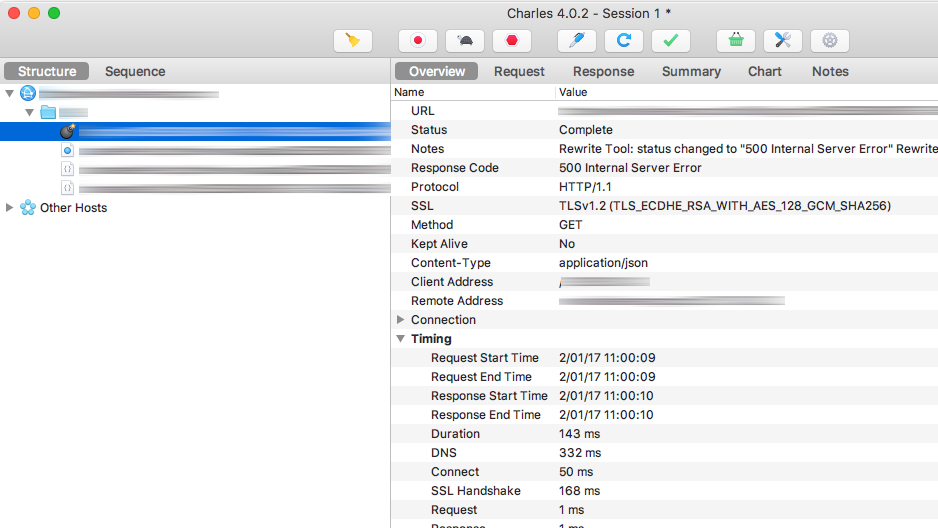Switch to the Structure view

[47, 71]
